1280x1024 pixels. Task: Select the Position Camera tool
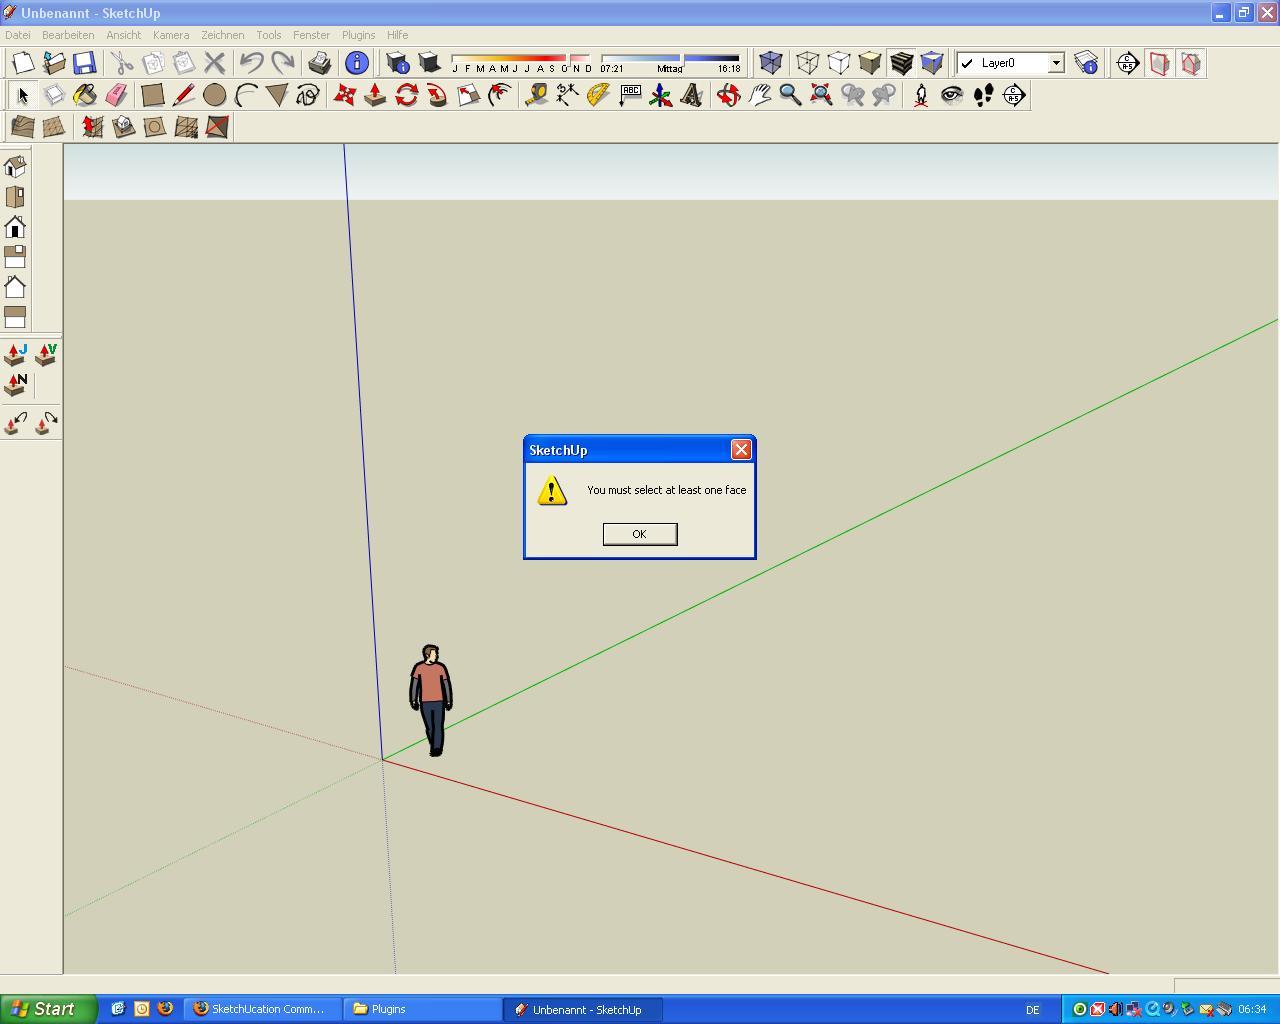point(920,95)
